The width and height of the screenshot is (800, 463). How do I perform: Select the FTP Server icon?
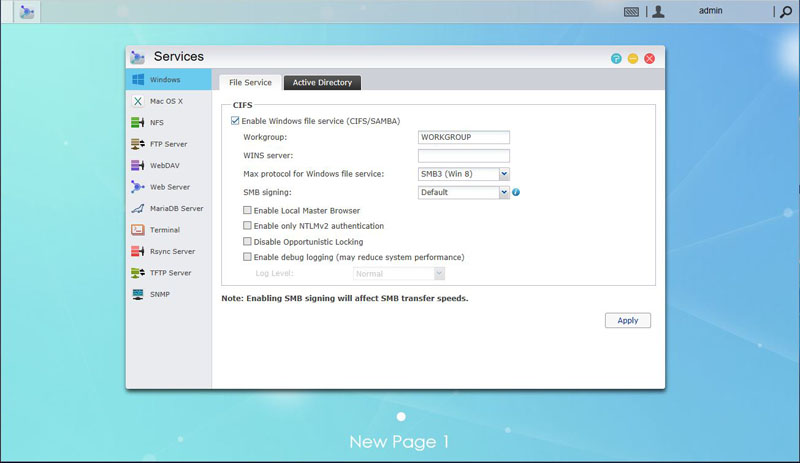coord(138,144)
